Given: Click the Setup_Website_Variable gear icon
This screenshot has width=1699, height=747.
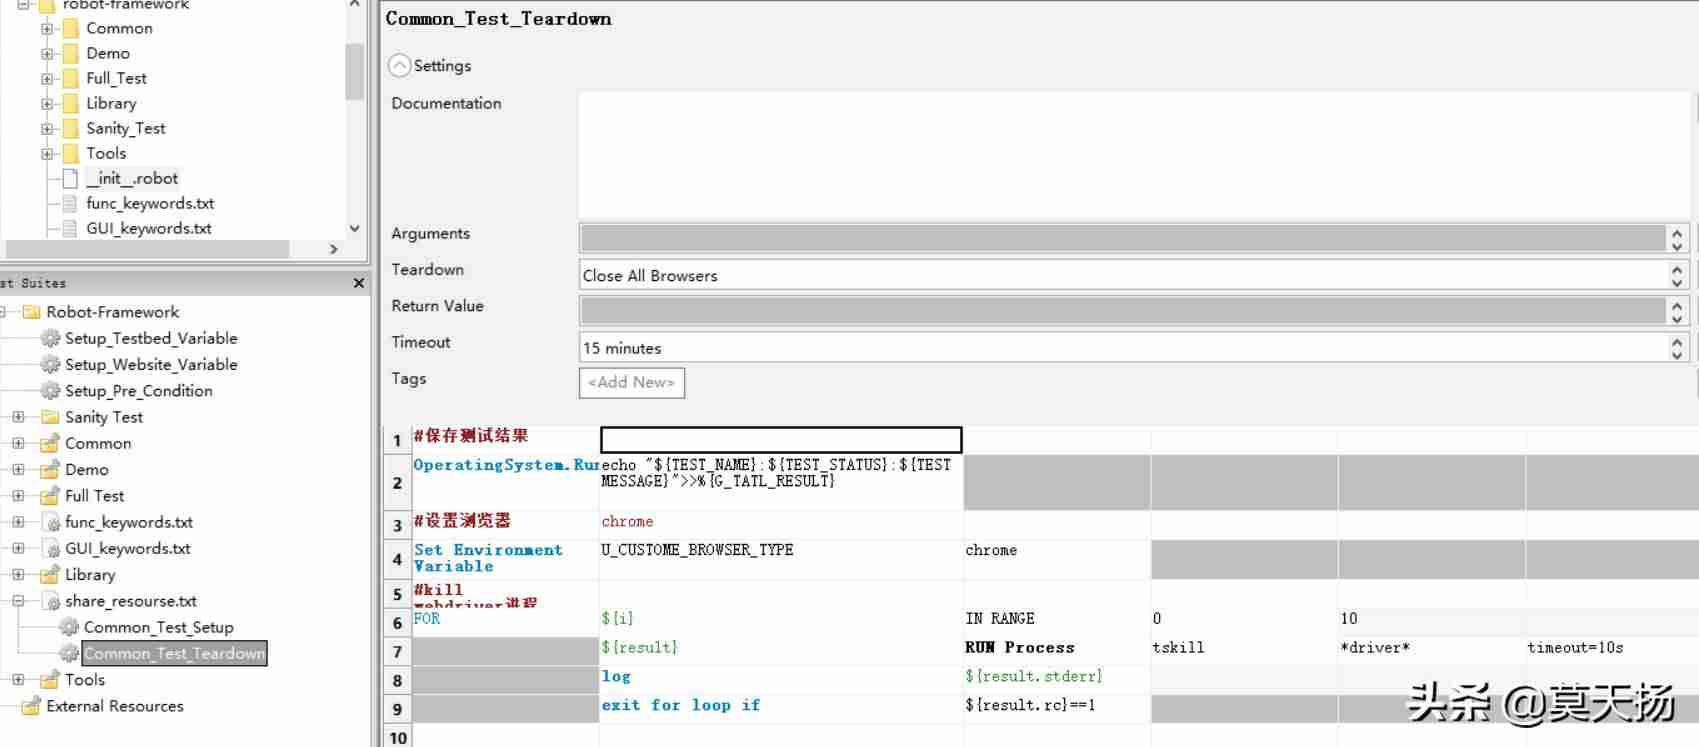Looking at the screenshot, I should click(50, 364).
